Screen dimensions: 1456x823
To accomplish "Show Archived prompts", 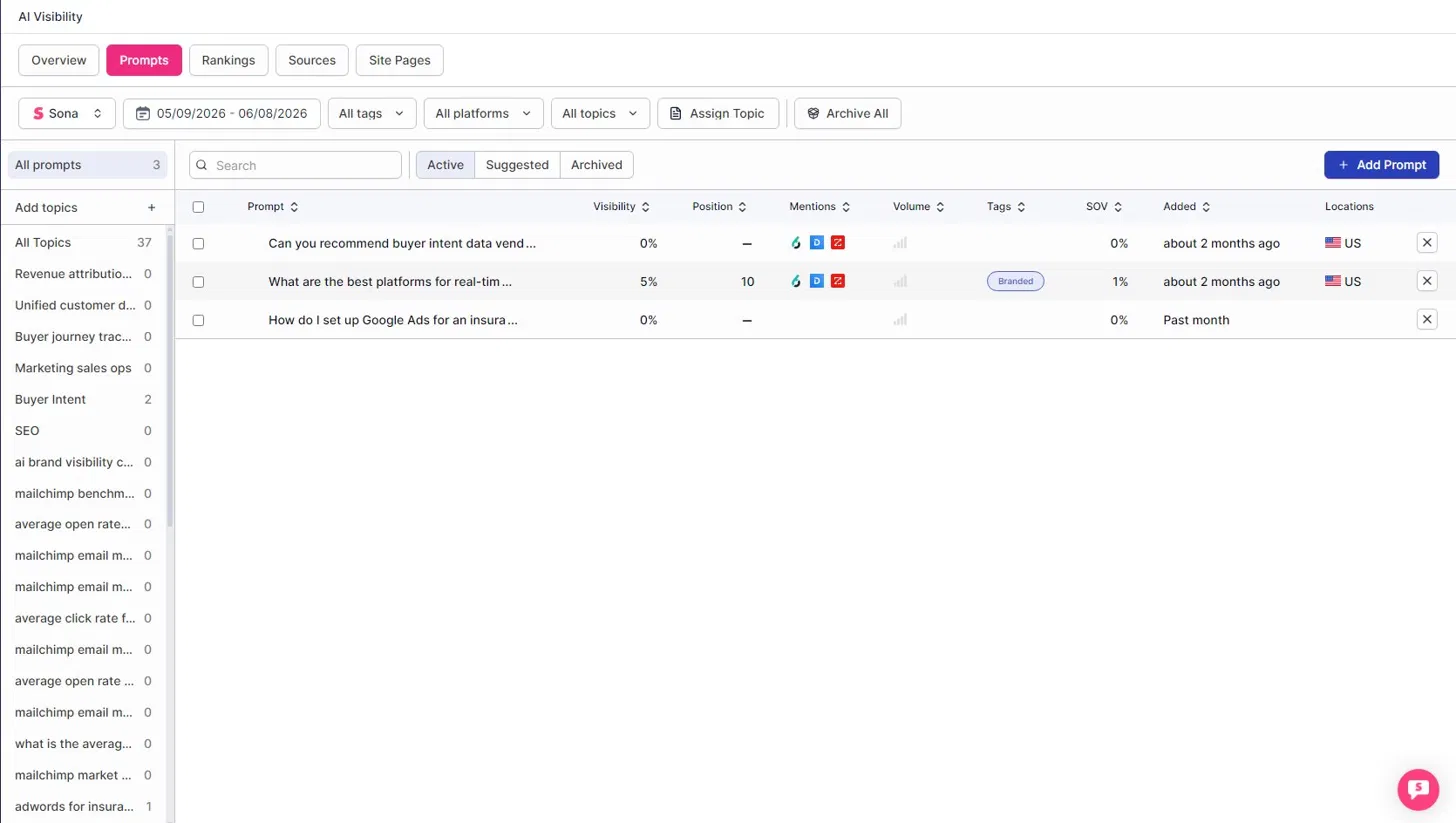I will pyautogui.click(x=597, y=165).
